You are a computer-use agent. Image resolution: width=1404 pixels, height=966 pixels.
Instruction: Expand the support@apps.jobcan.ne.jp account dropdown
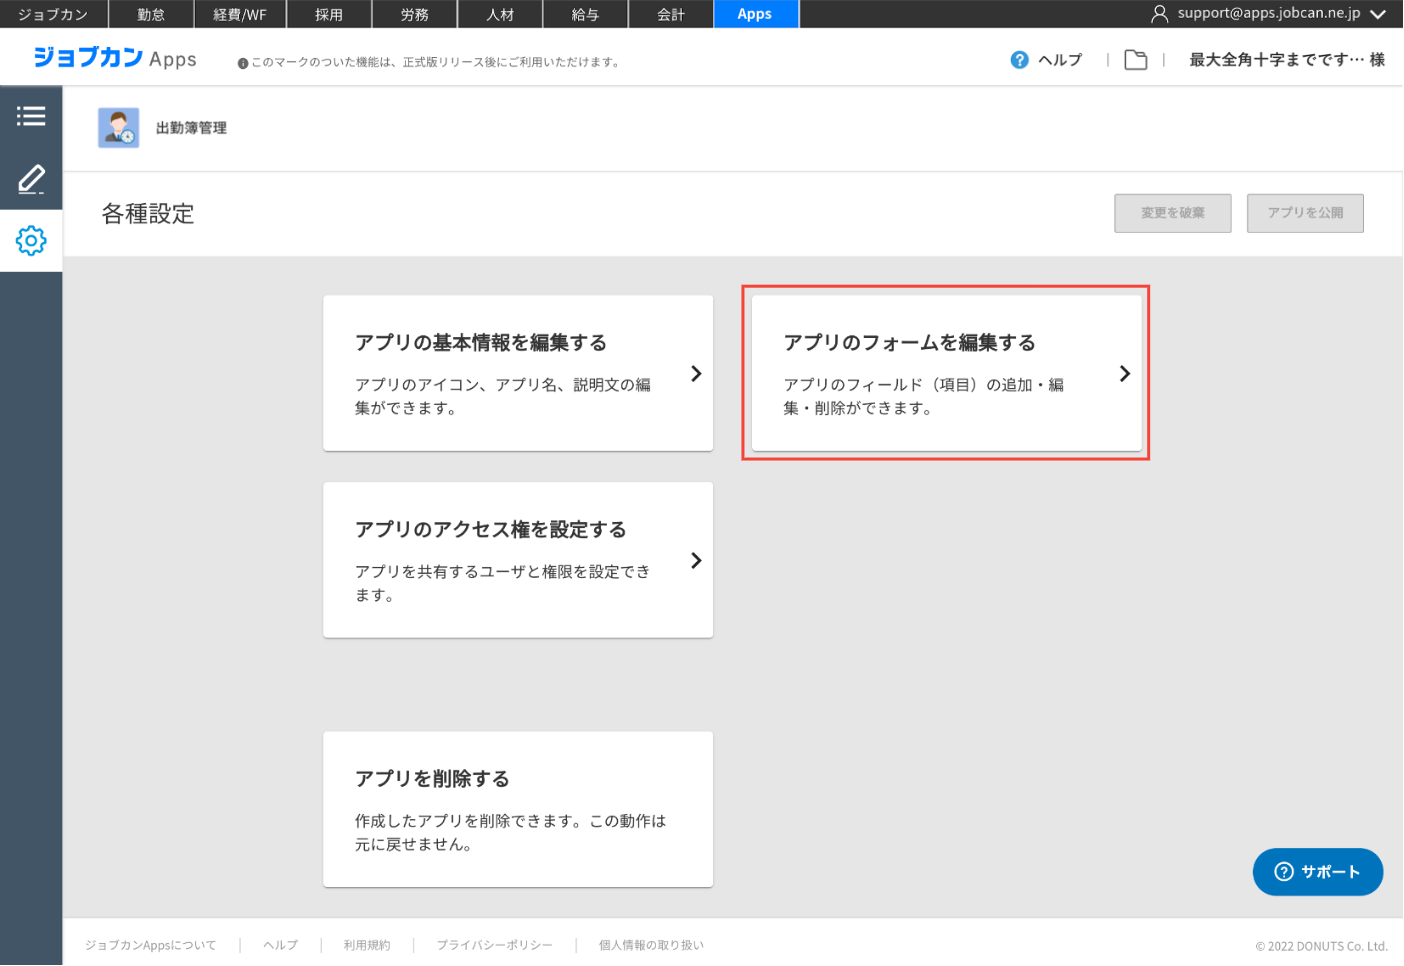[x=1378, y=14]
